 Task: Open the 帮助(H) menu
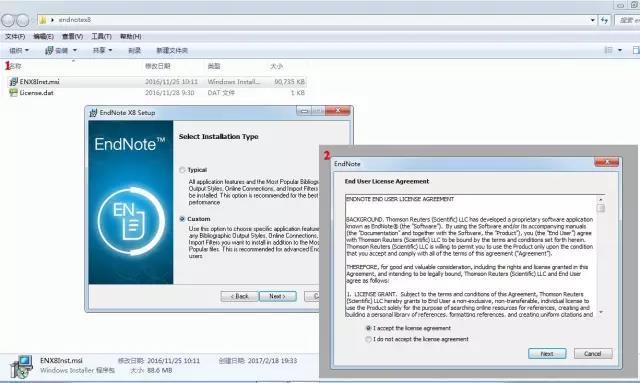click(x=130, y=36)
